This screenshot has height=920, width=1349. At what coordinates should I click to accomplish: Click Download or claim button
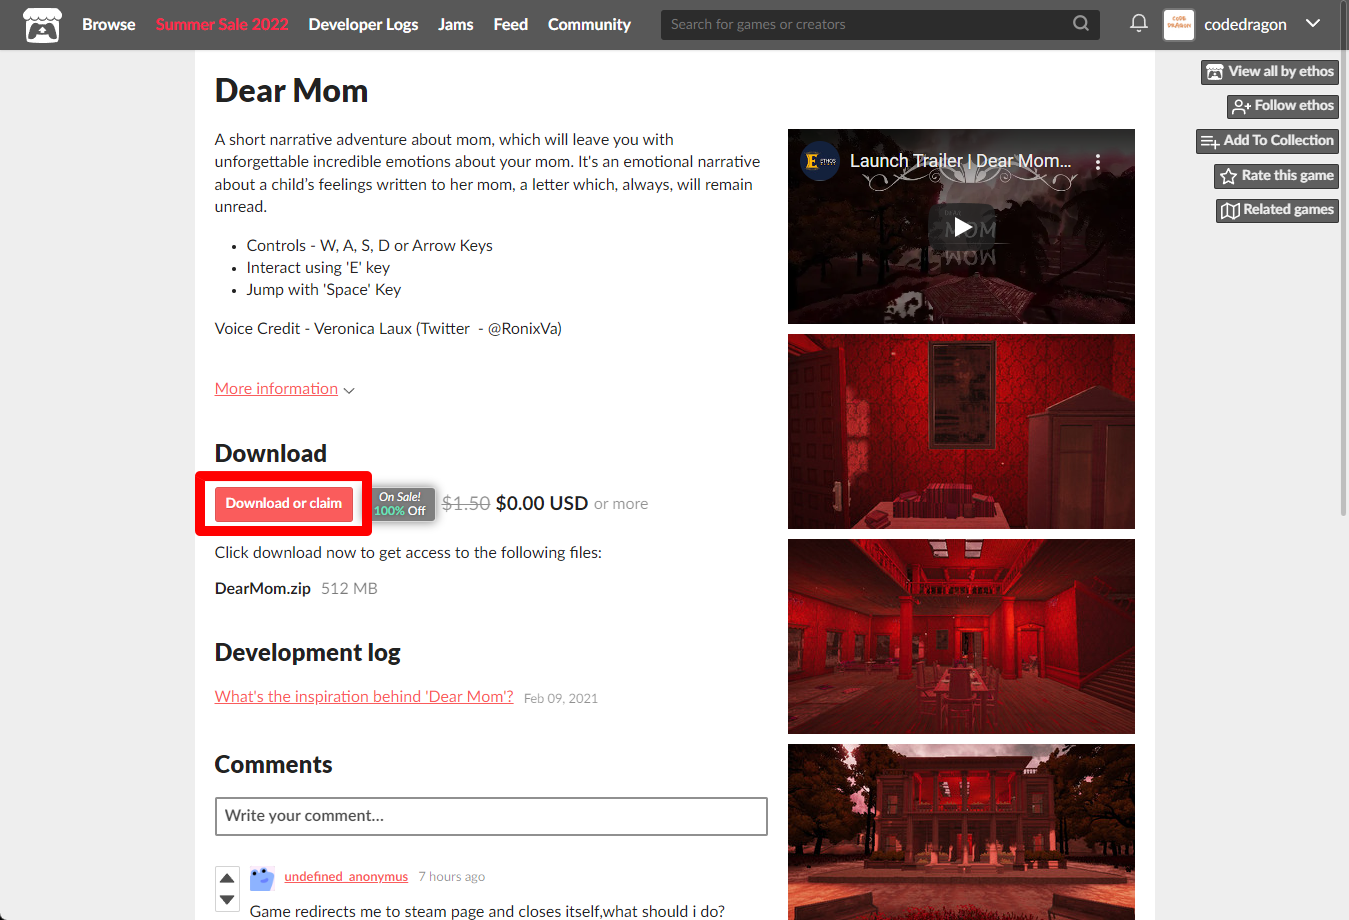284,503
